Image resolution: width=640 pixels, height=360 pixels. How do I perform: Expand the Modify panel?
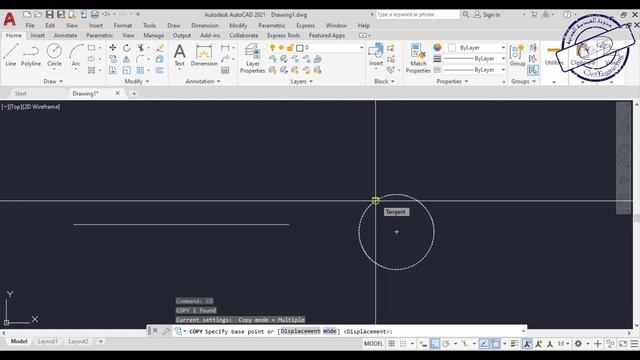click(x=137, y=82)
